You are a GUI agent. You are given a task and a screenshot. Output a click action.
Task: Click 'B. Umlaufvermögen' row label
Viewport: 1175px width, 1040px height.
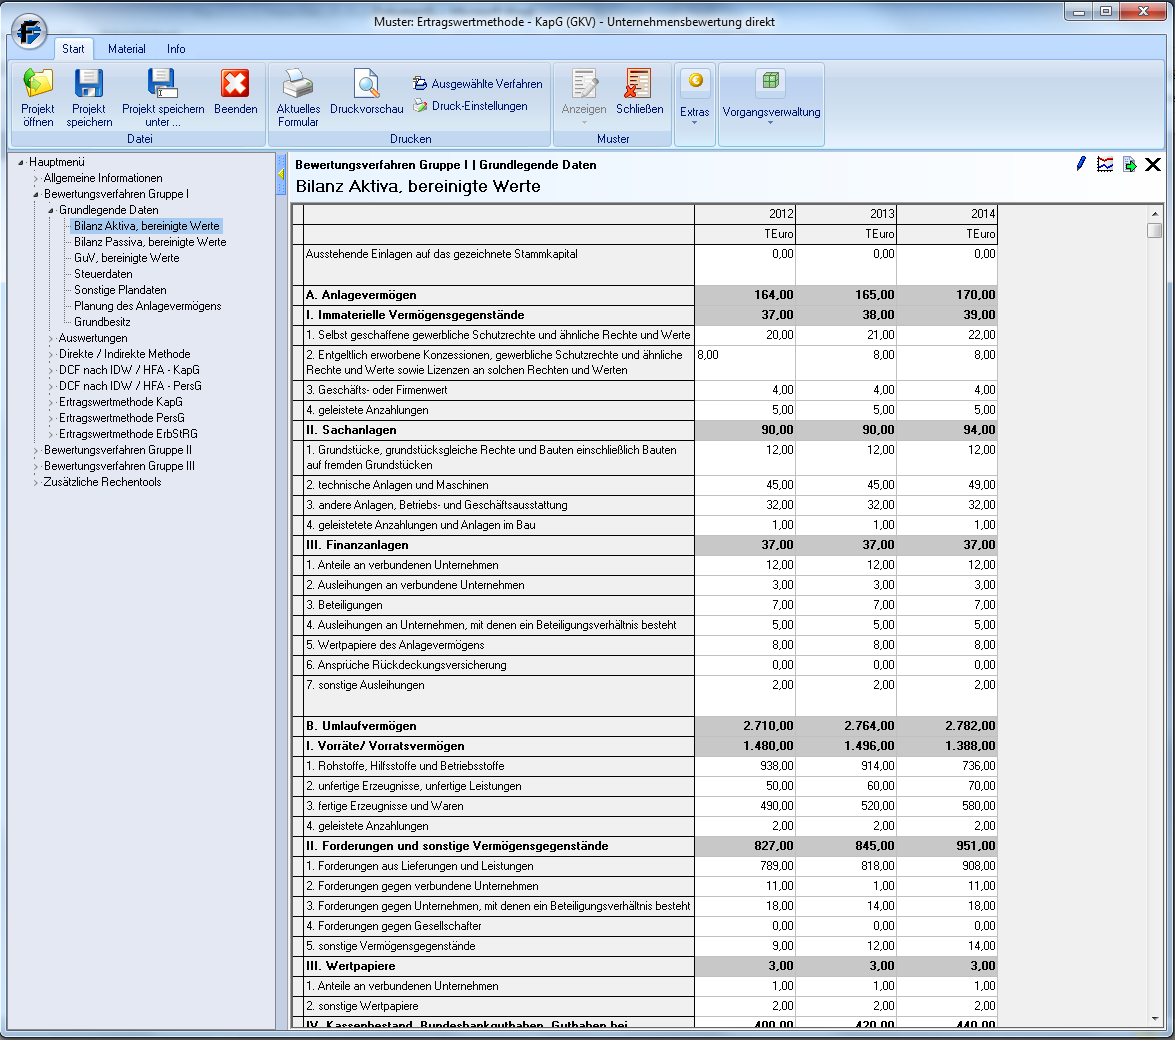click(x=498, y=726)
